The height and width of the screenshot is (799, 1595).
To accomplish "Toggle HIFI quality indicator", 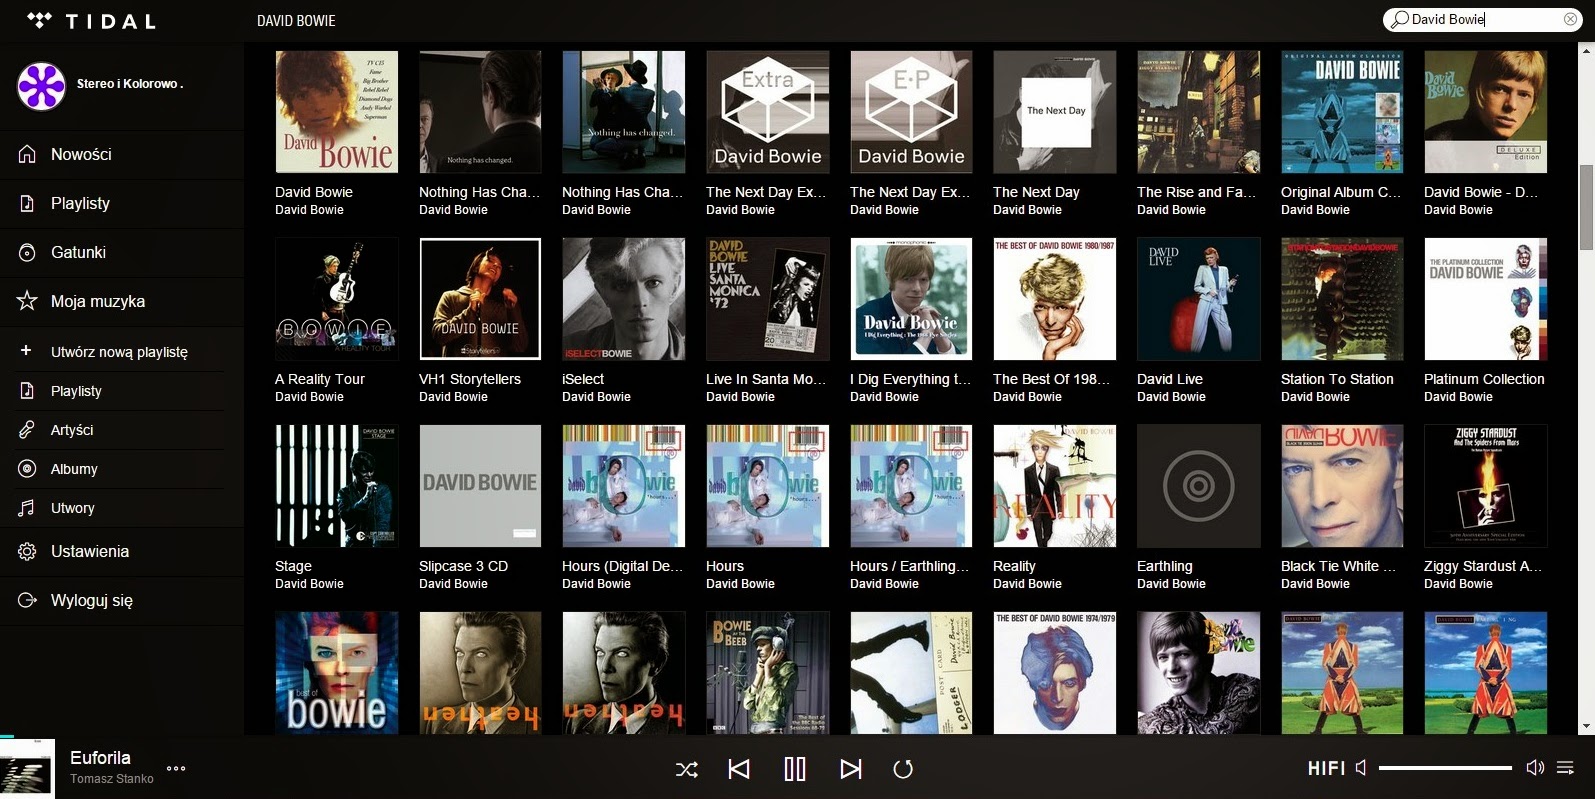I will click(1326, 768).
